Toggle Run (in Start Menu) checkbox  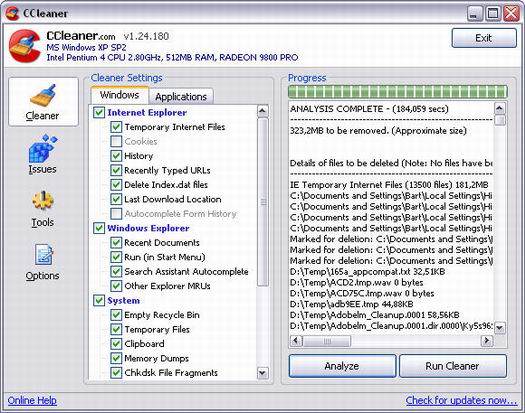[116, 257]
